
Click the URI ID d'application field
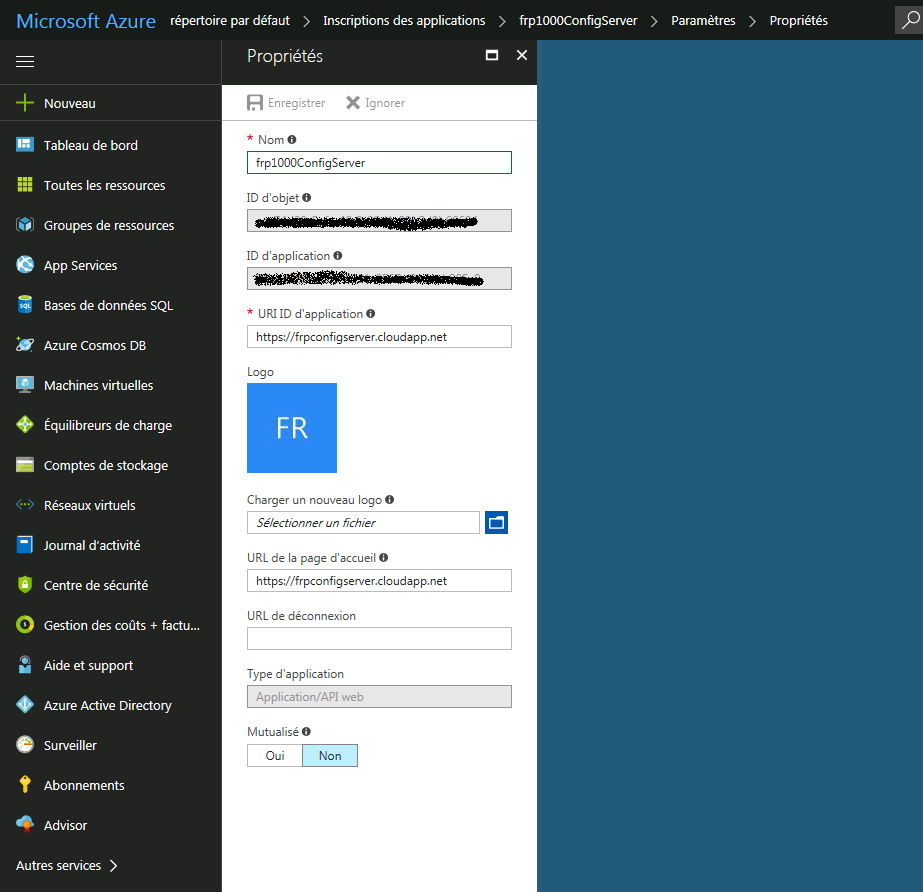coord(379,337)
